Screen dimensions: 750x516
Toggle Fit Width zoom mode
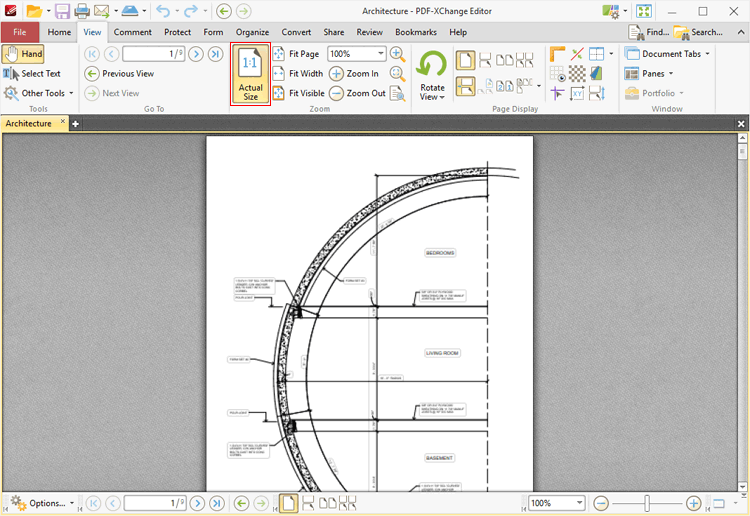point(298,74)
